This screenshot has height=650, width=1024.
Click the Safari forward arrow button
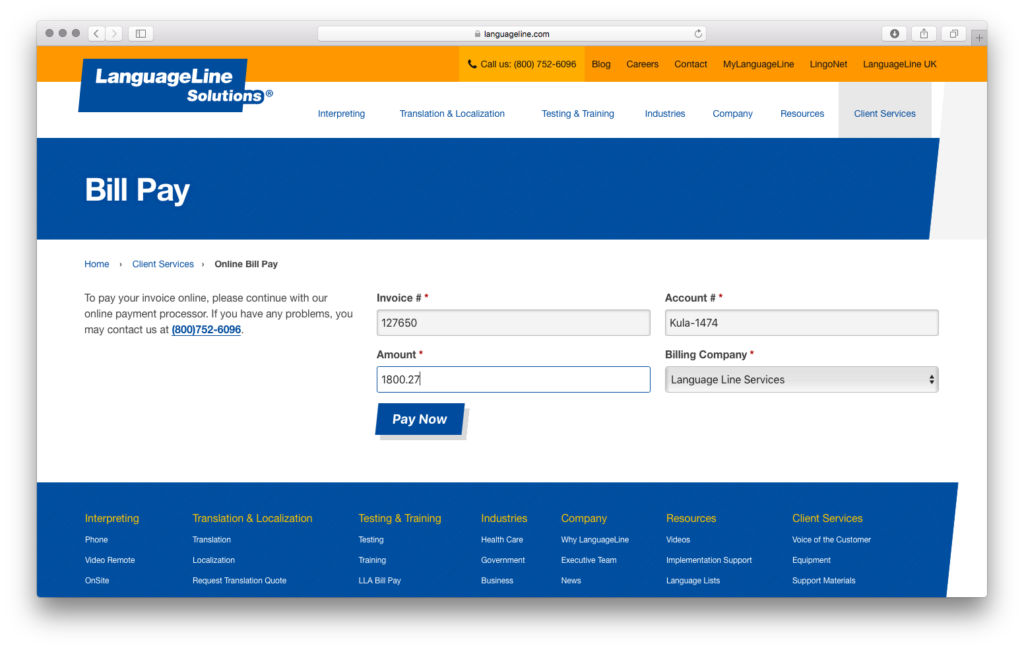tap(114, 33)
